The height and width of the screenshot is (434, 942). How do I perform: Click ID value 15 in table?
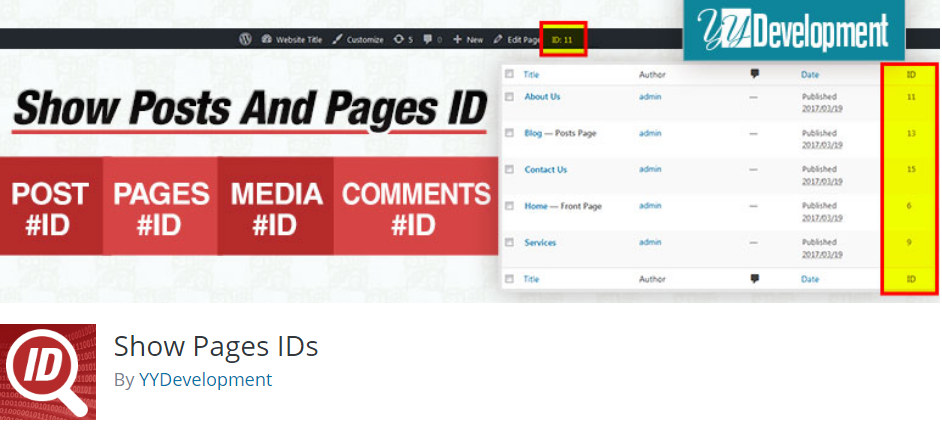pyautogui.click(x=911, y=170)
